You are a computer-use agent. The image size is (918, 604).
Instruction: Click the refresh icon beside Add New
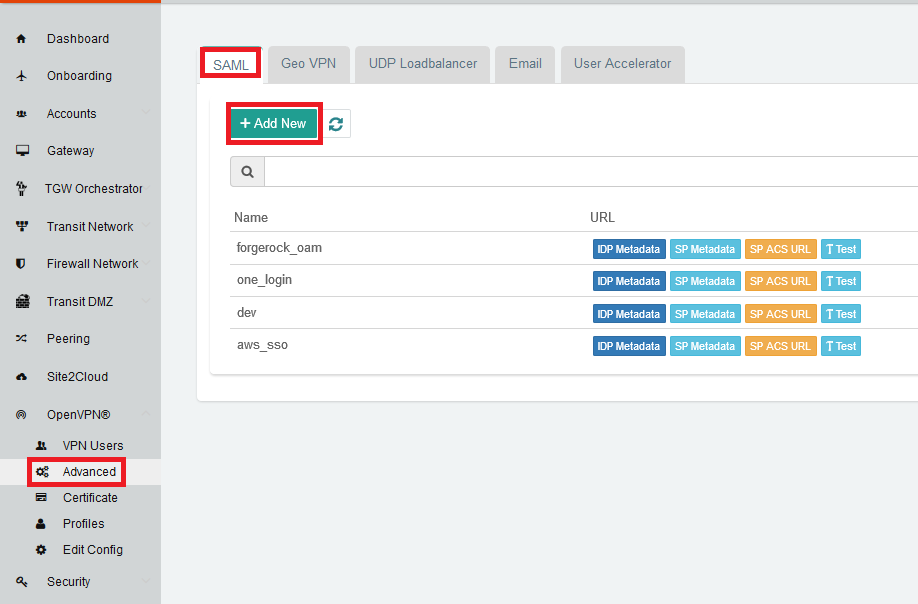pos(335,124)
